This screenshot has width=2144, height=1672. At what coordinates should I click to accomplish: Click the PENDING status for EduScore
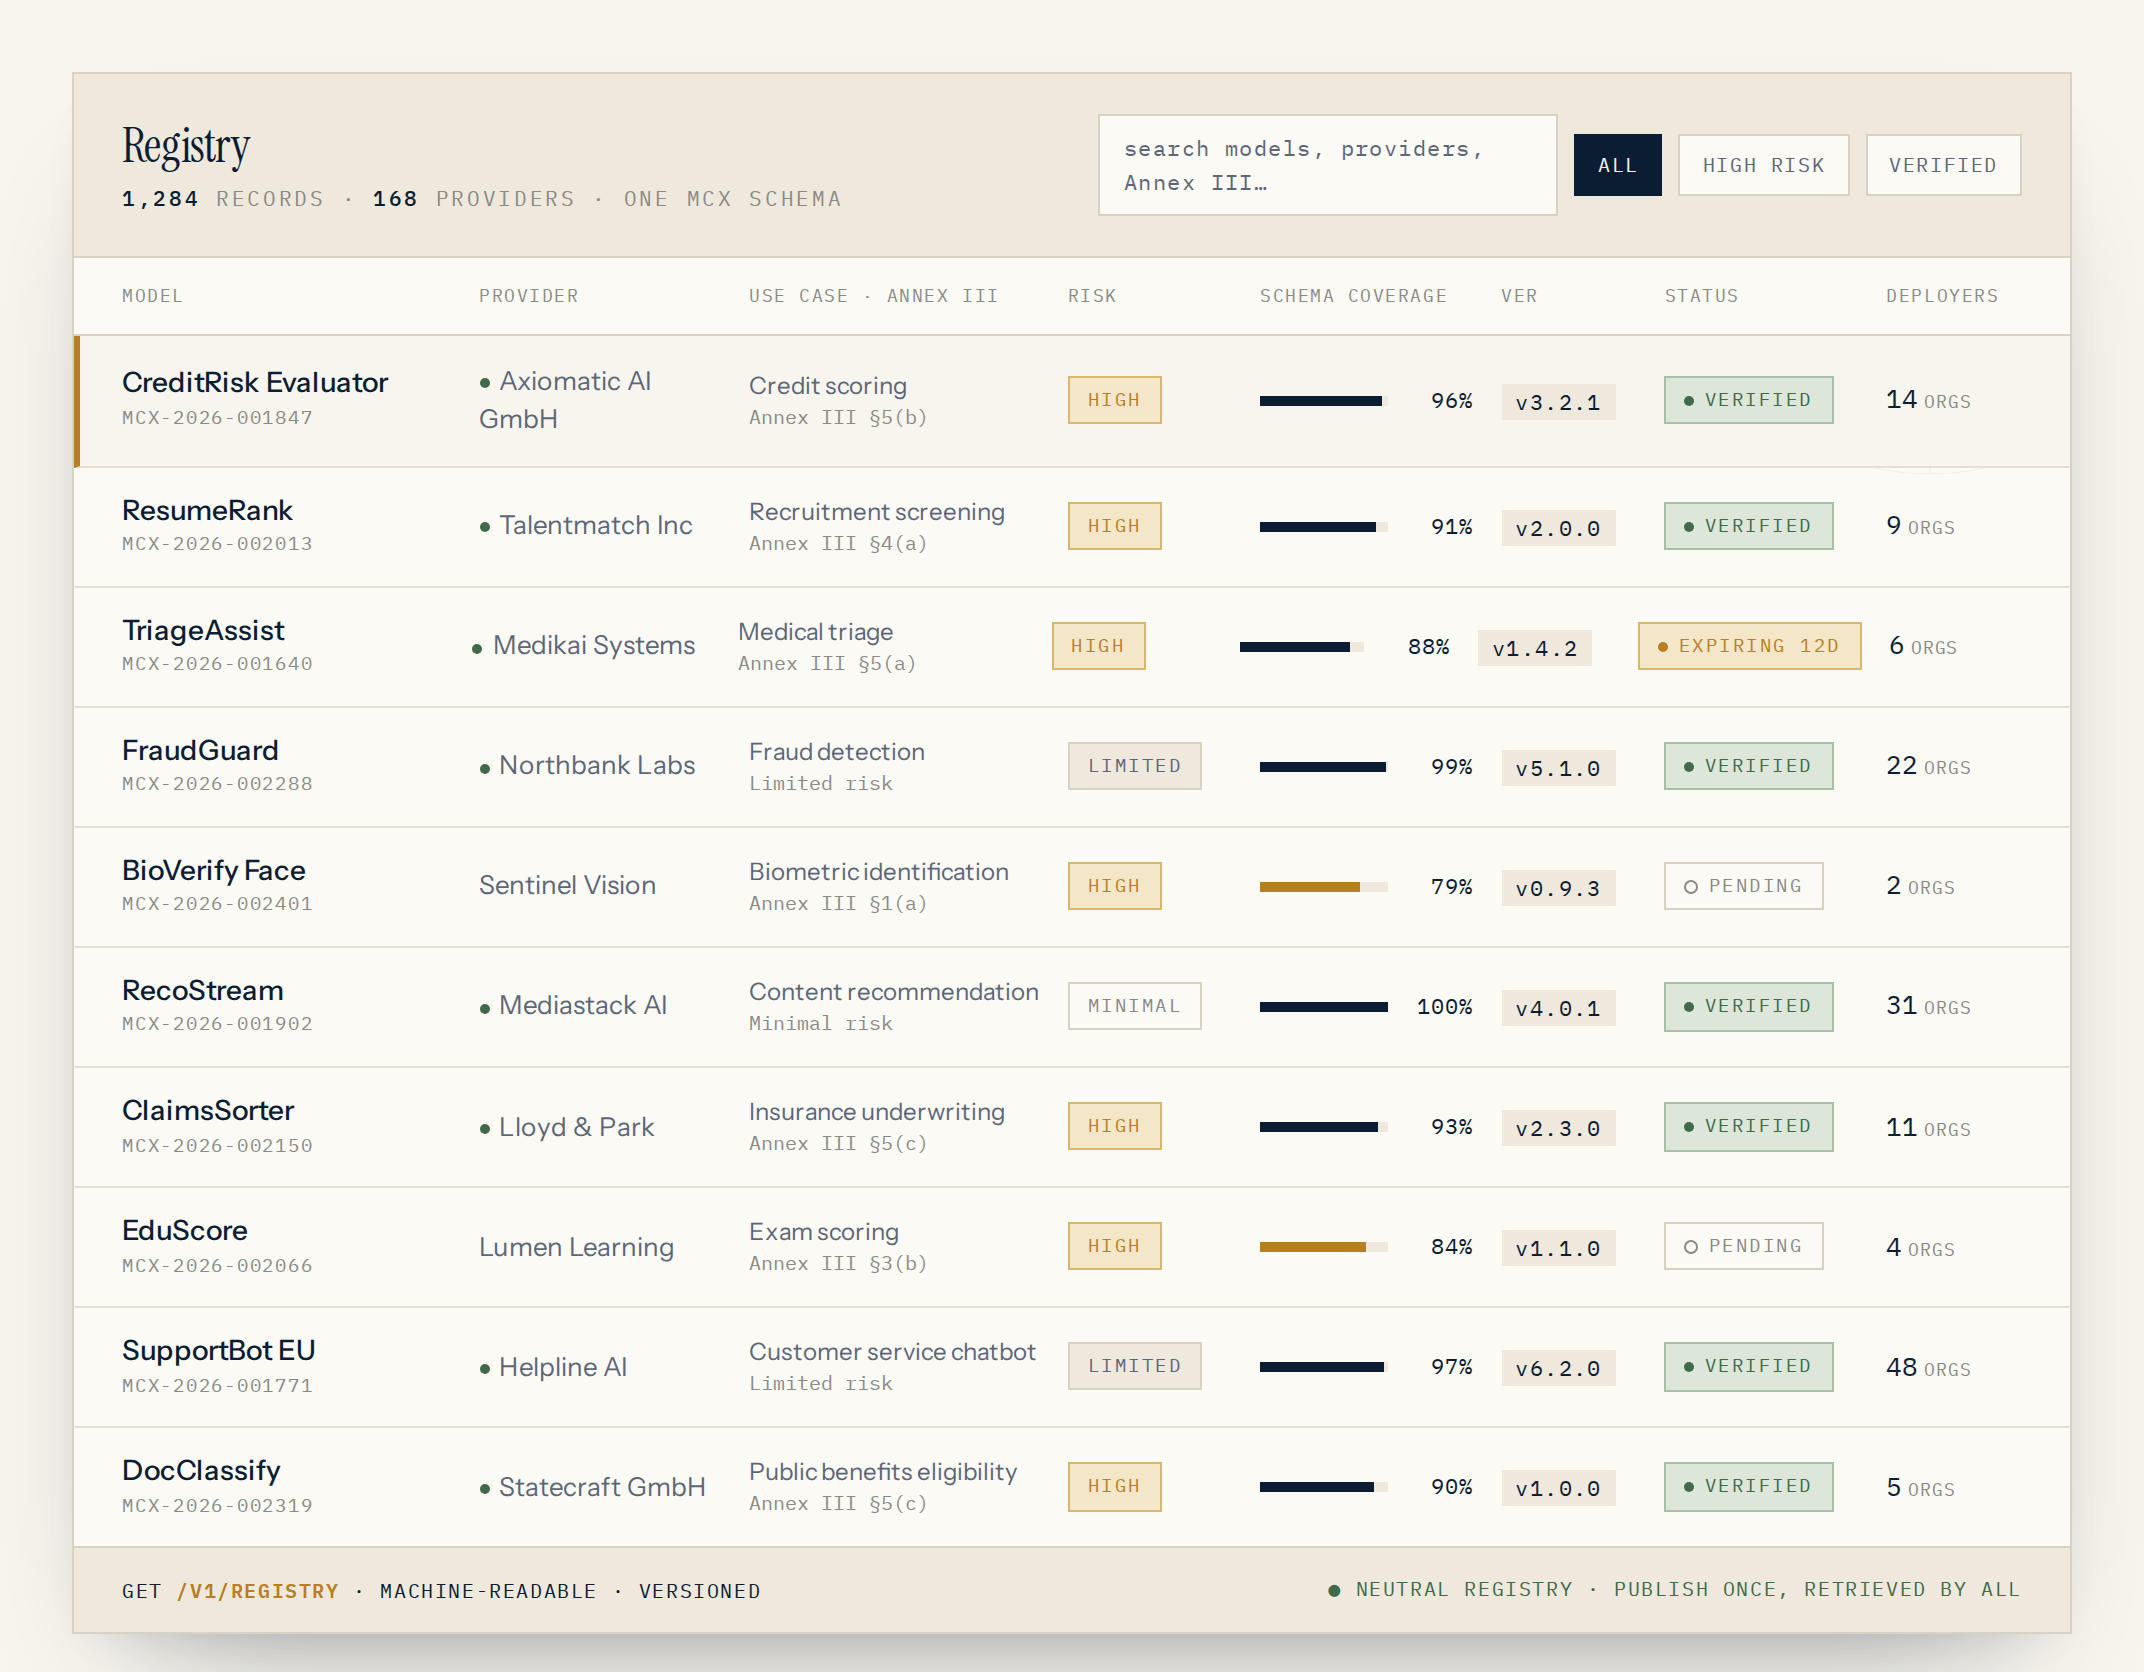pos(1743,1246)
